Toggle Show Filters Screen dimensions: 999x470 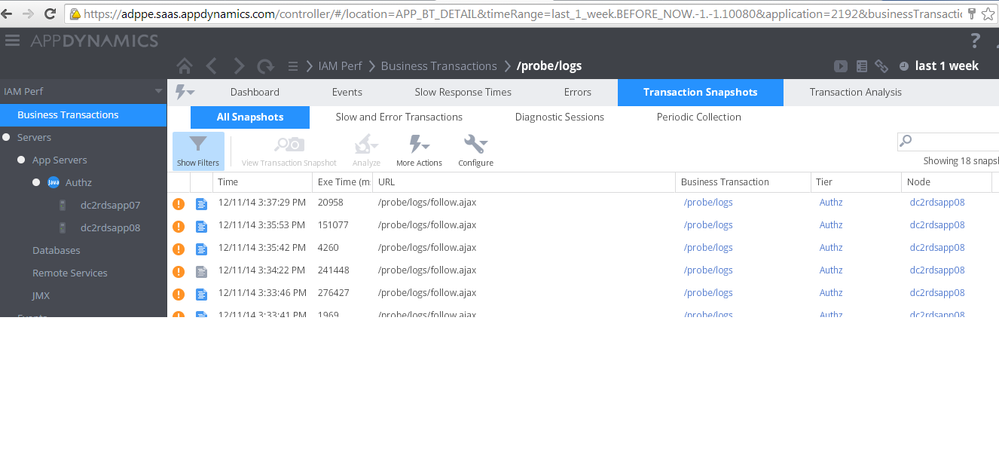pyautogui.click(x=198, y=152)
